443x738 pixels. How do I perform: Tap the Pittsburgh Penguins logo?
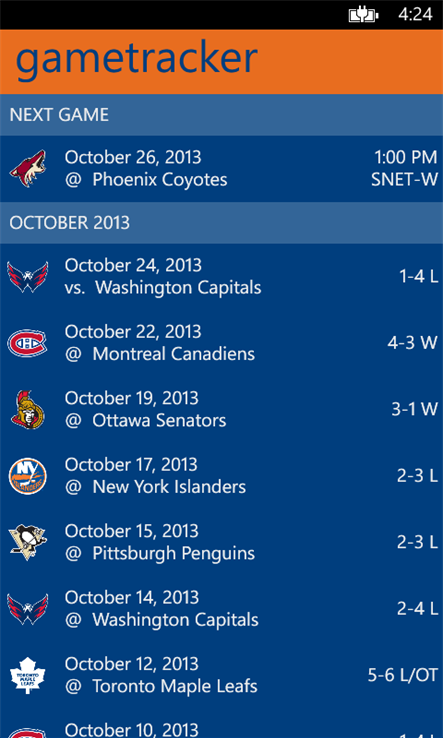pos(28,543)
